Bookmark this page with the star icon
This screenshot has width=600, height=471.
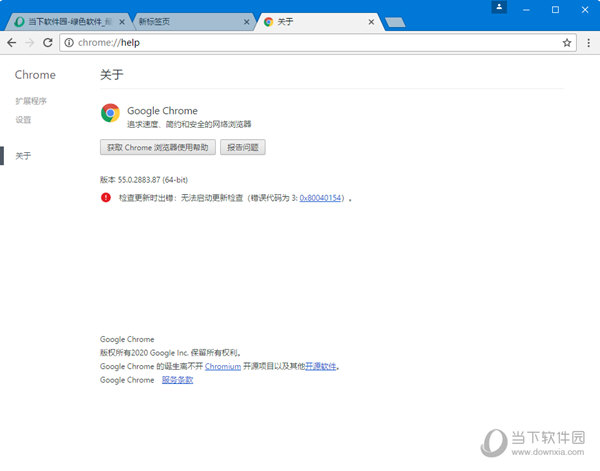566,43
